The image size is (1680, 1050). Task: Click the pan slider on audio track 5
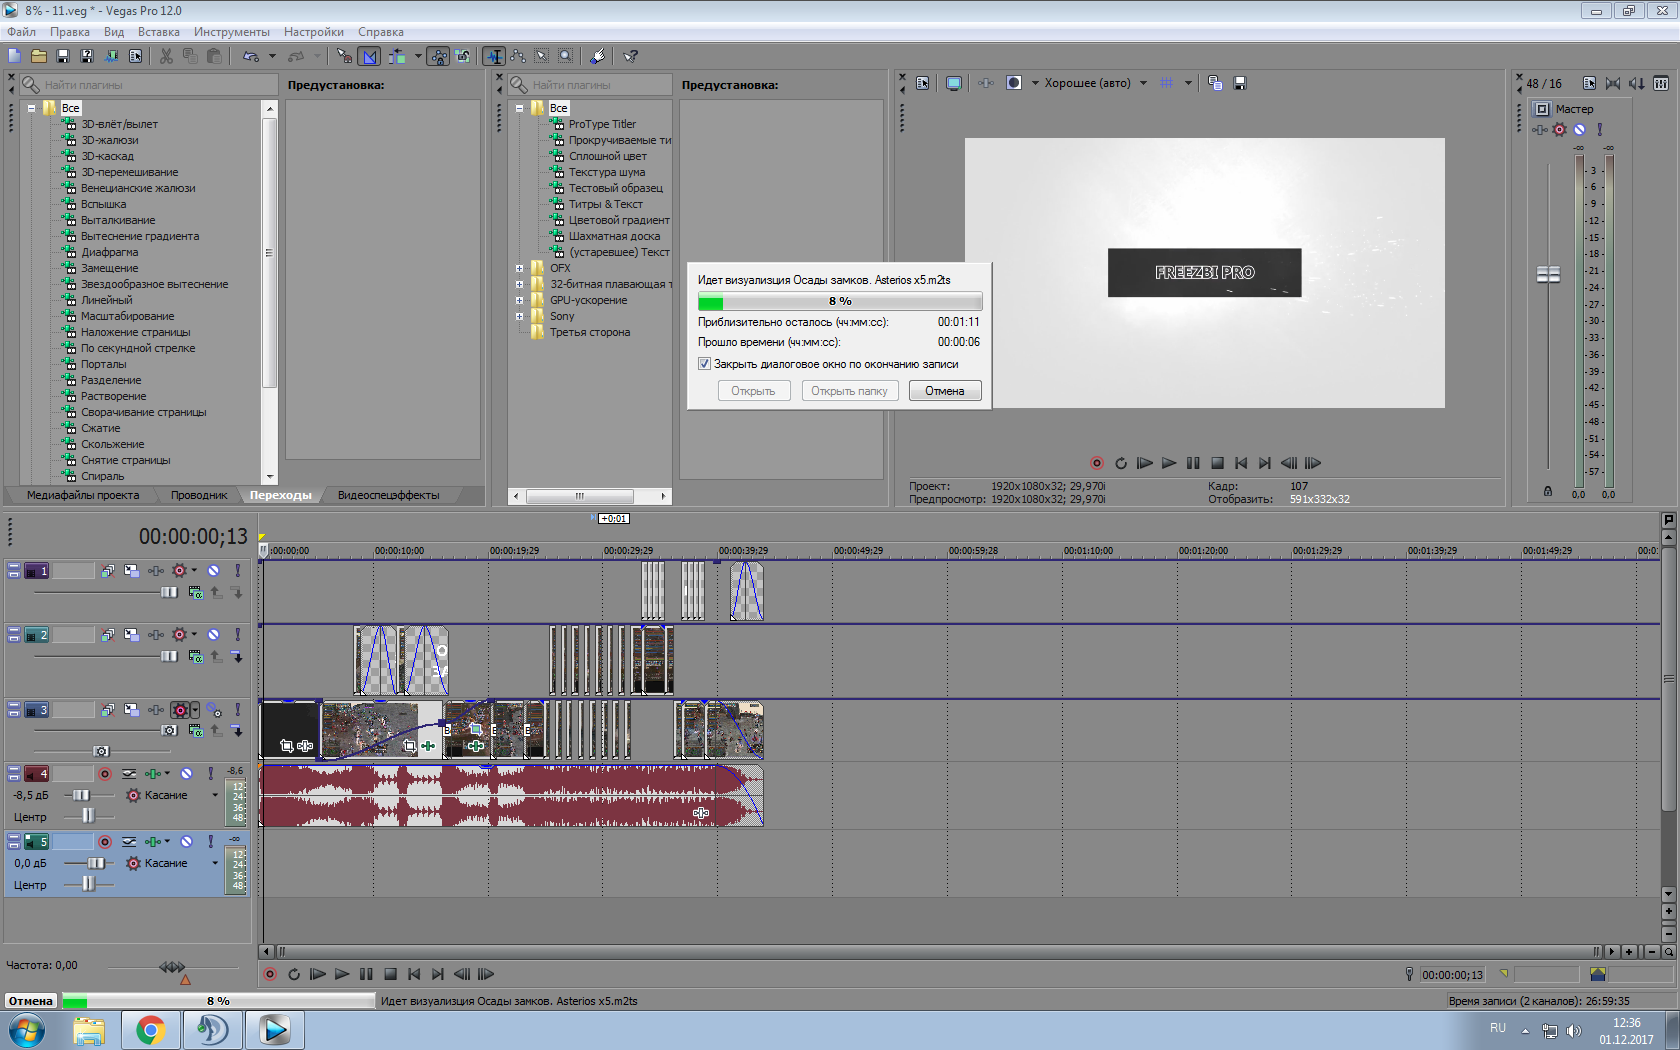[89, 884]
